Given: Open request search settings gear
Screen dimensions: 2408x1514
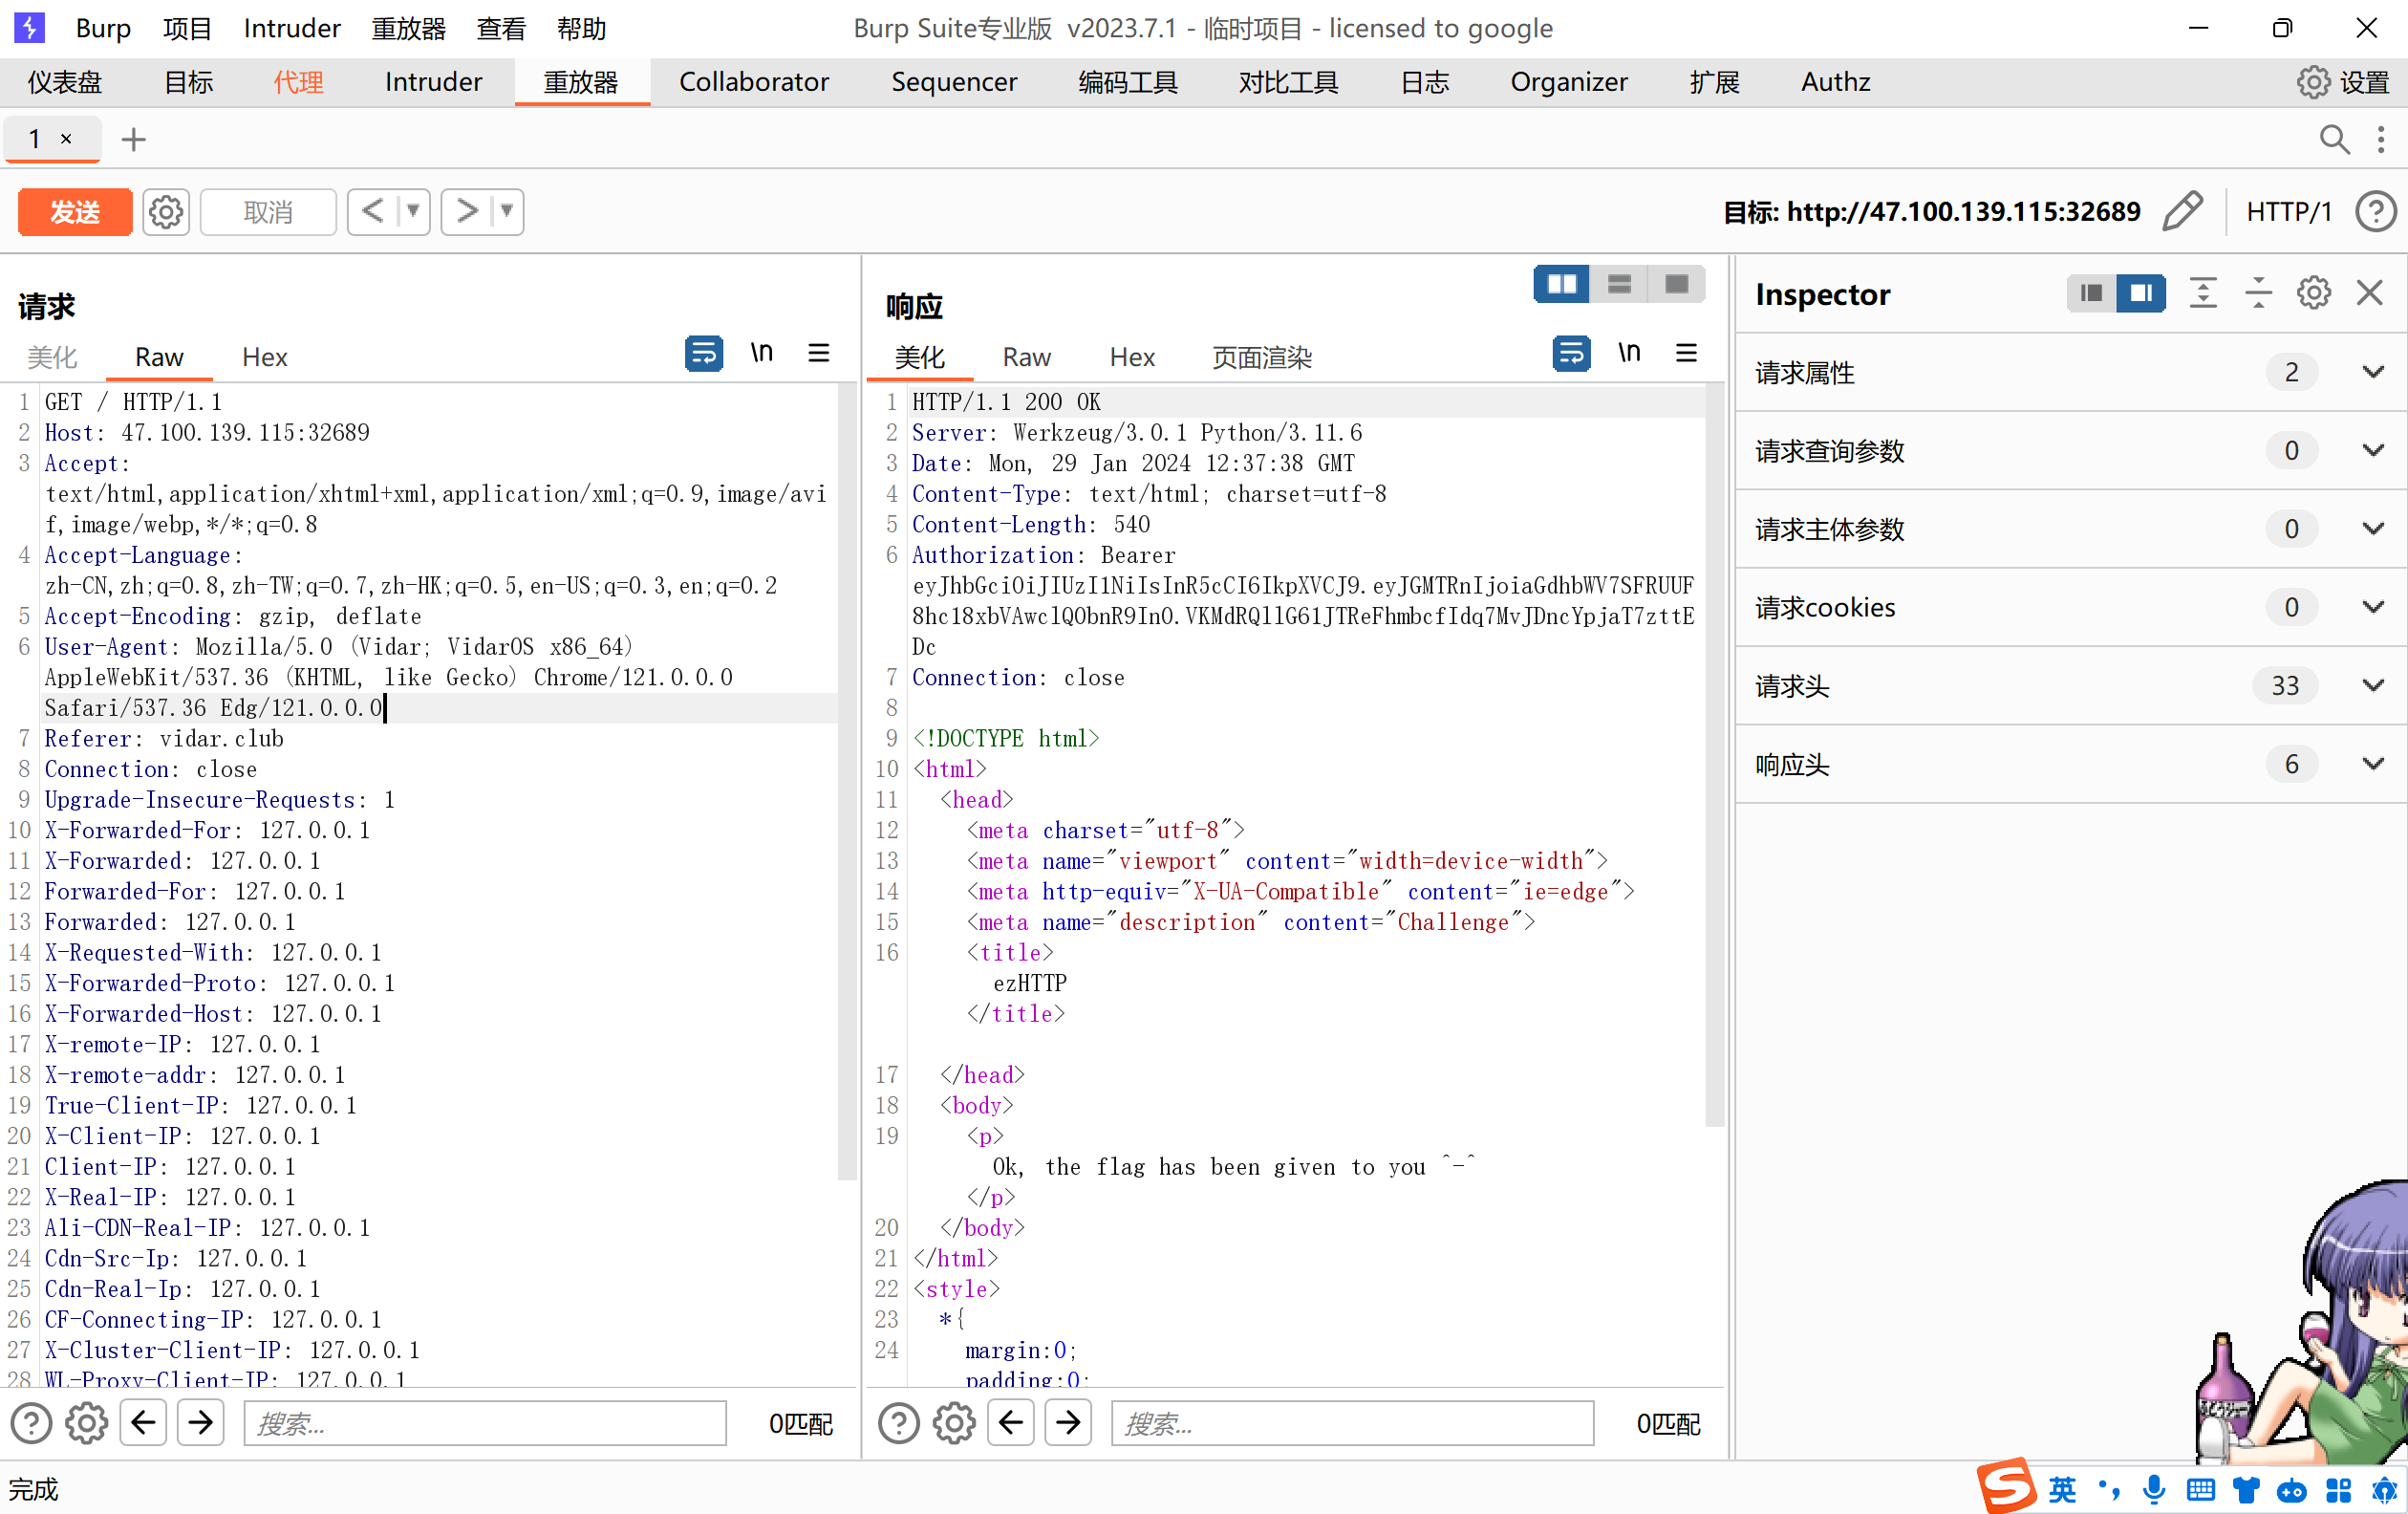Looking at the screenshot, I should click(x=86, y=1423).
